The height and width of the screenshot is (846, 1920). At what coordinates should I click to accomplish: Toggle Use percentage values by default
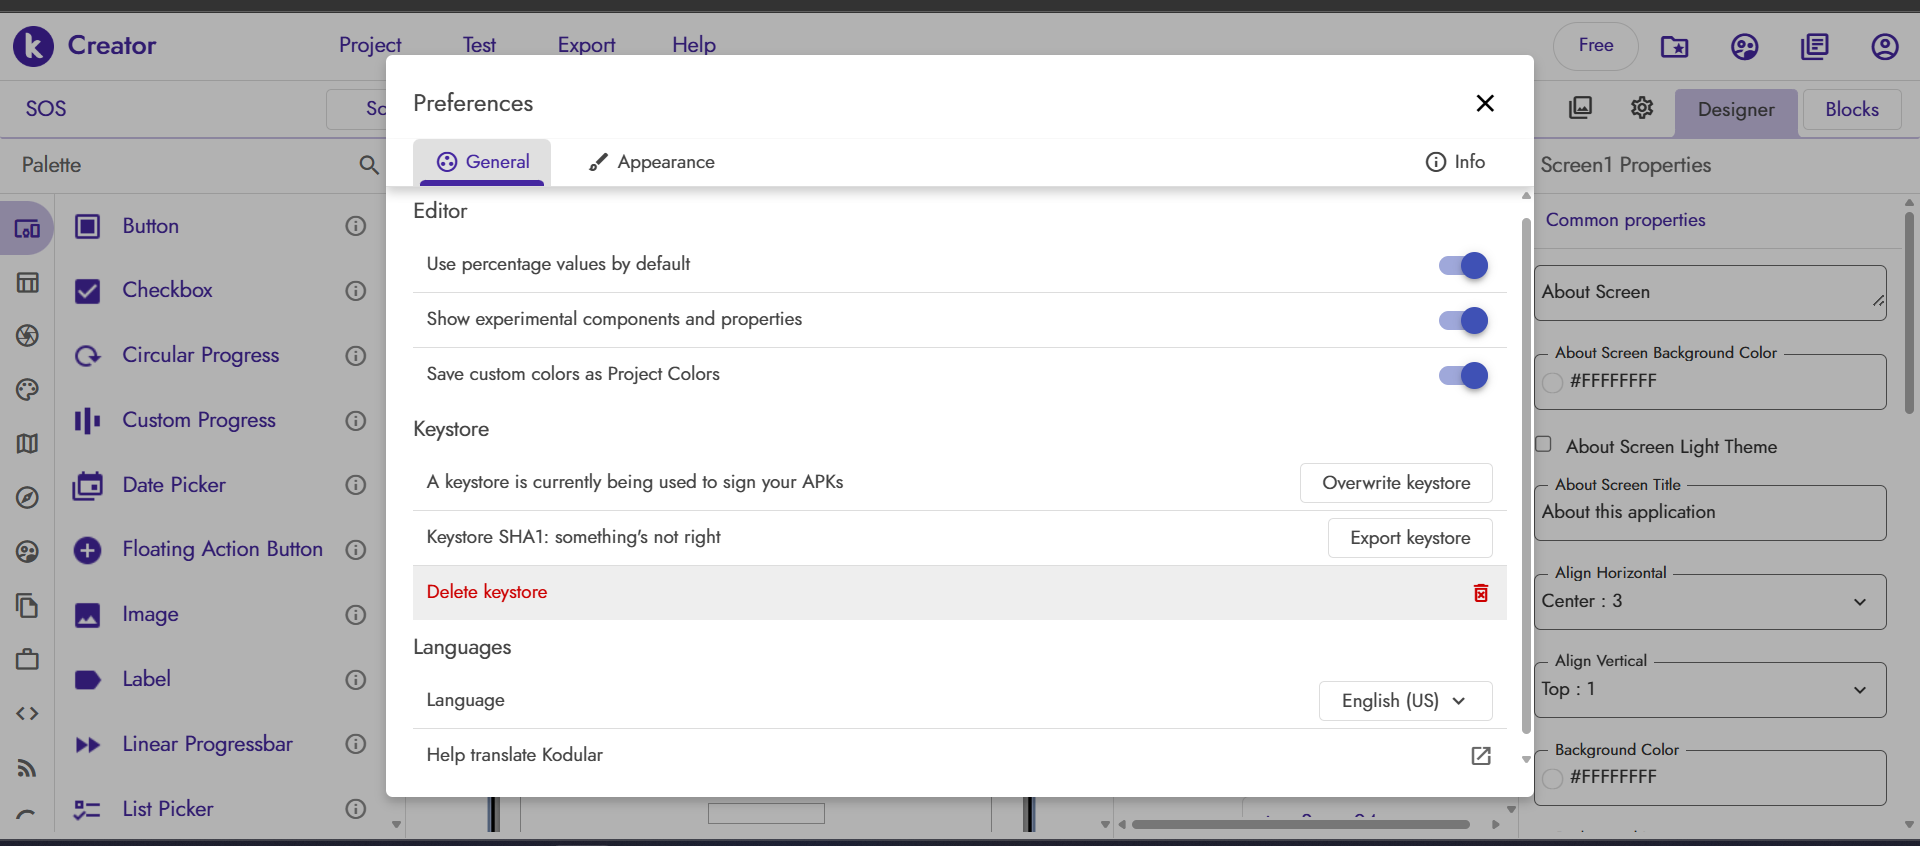(x=1463, y=265)
